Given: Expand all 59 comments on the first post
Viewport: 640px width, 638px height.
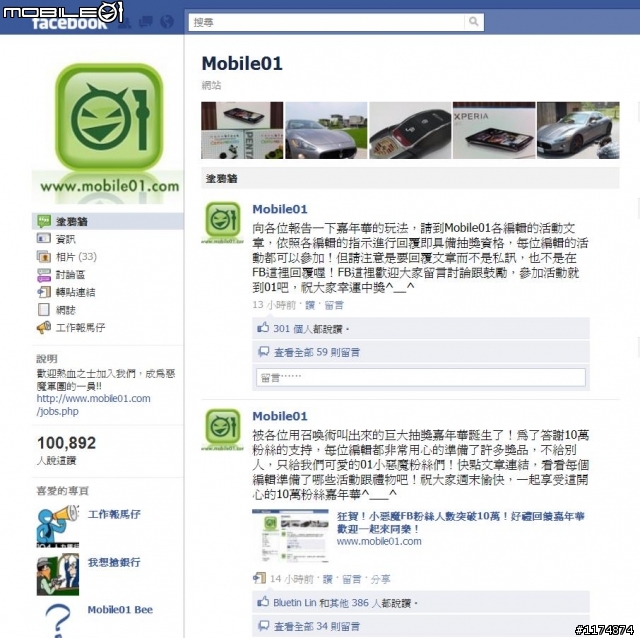Looking at the screenshot, I should click(x=317, y=352).
